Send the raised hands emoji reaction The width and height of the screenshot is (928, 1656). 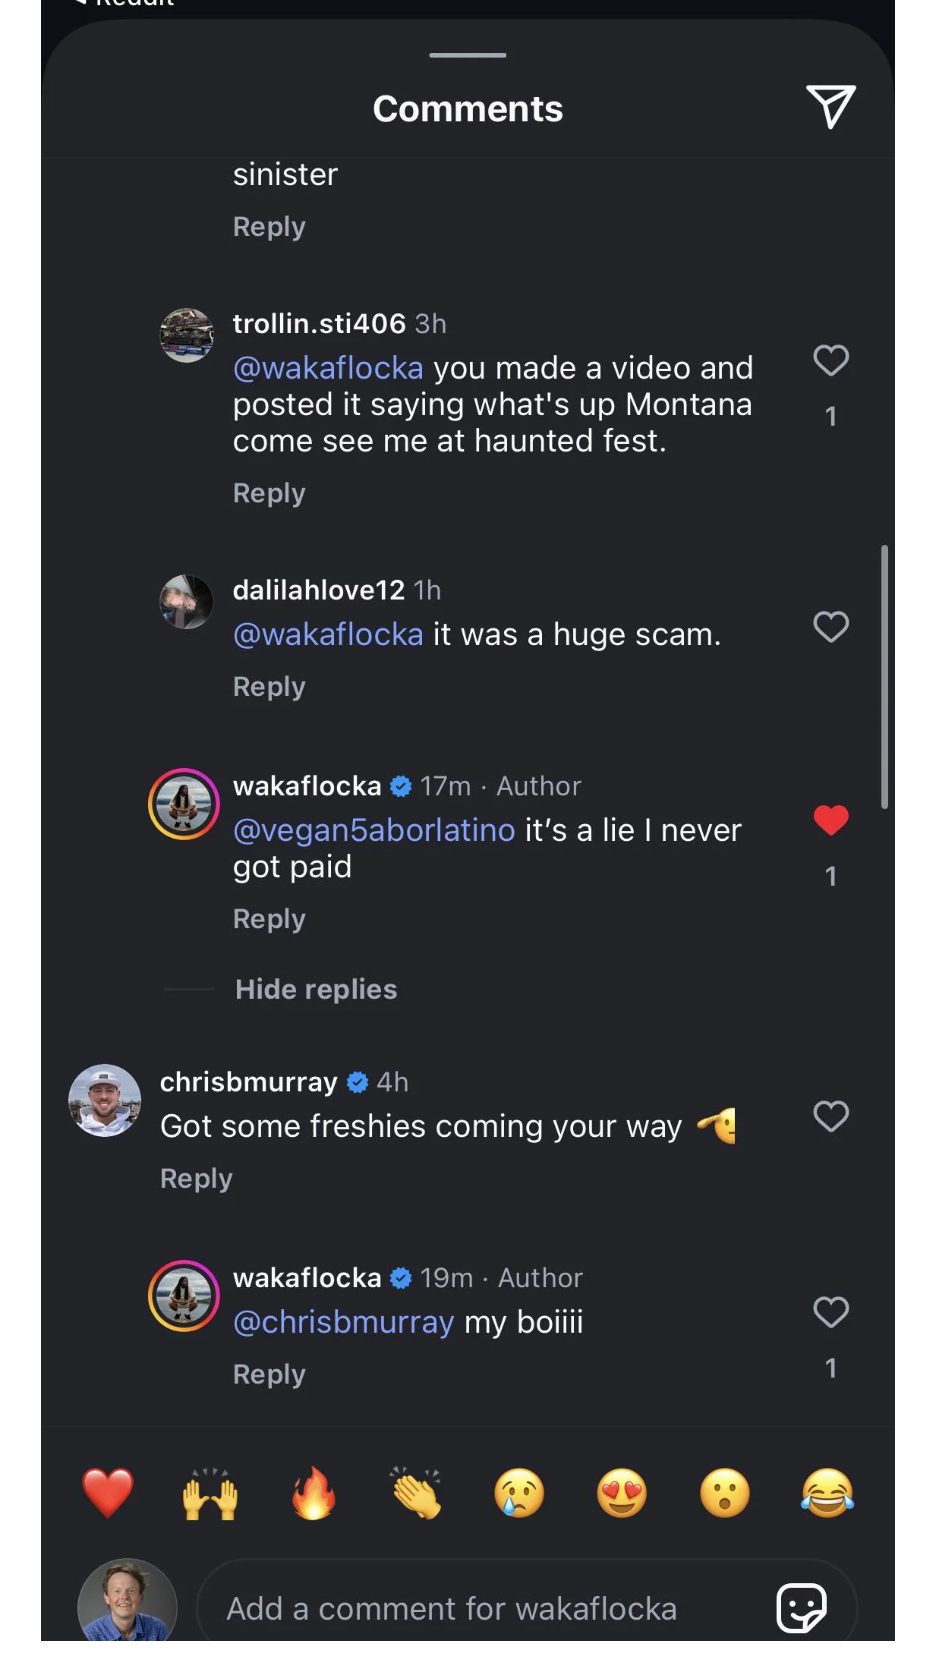210,1493
